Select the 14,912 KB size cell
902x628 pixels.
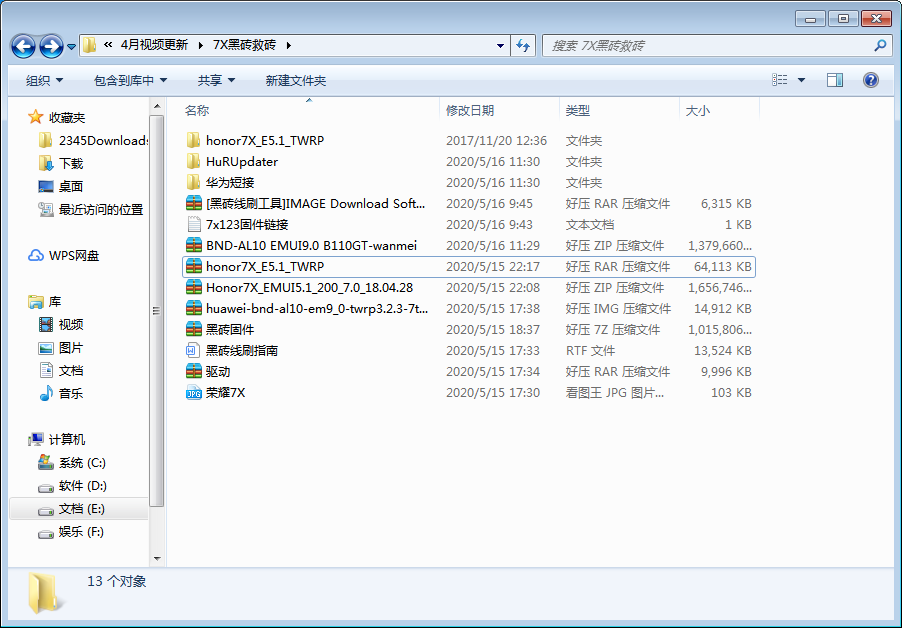point(723,308)
